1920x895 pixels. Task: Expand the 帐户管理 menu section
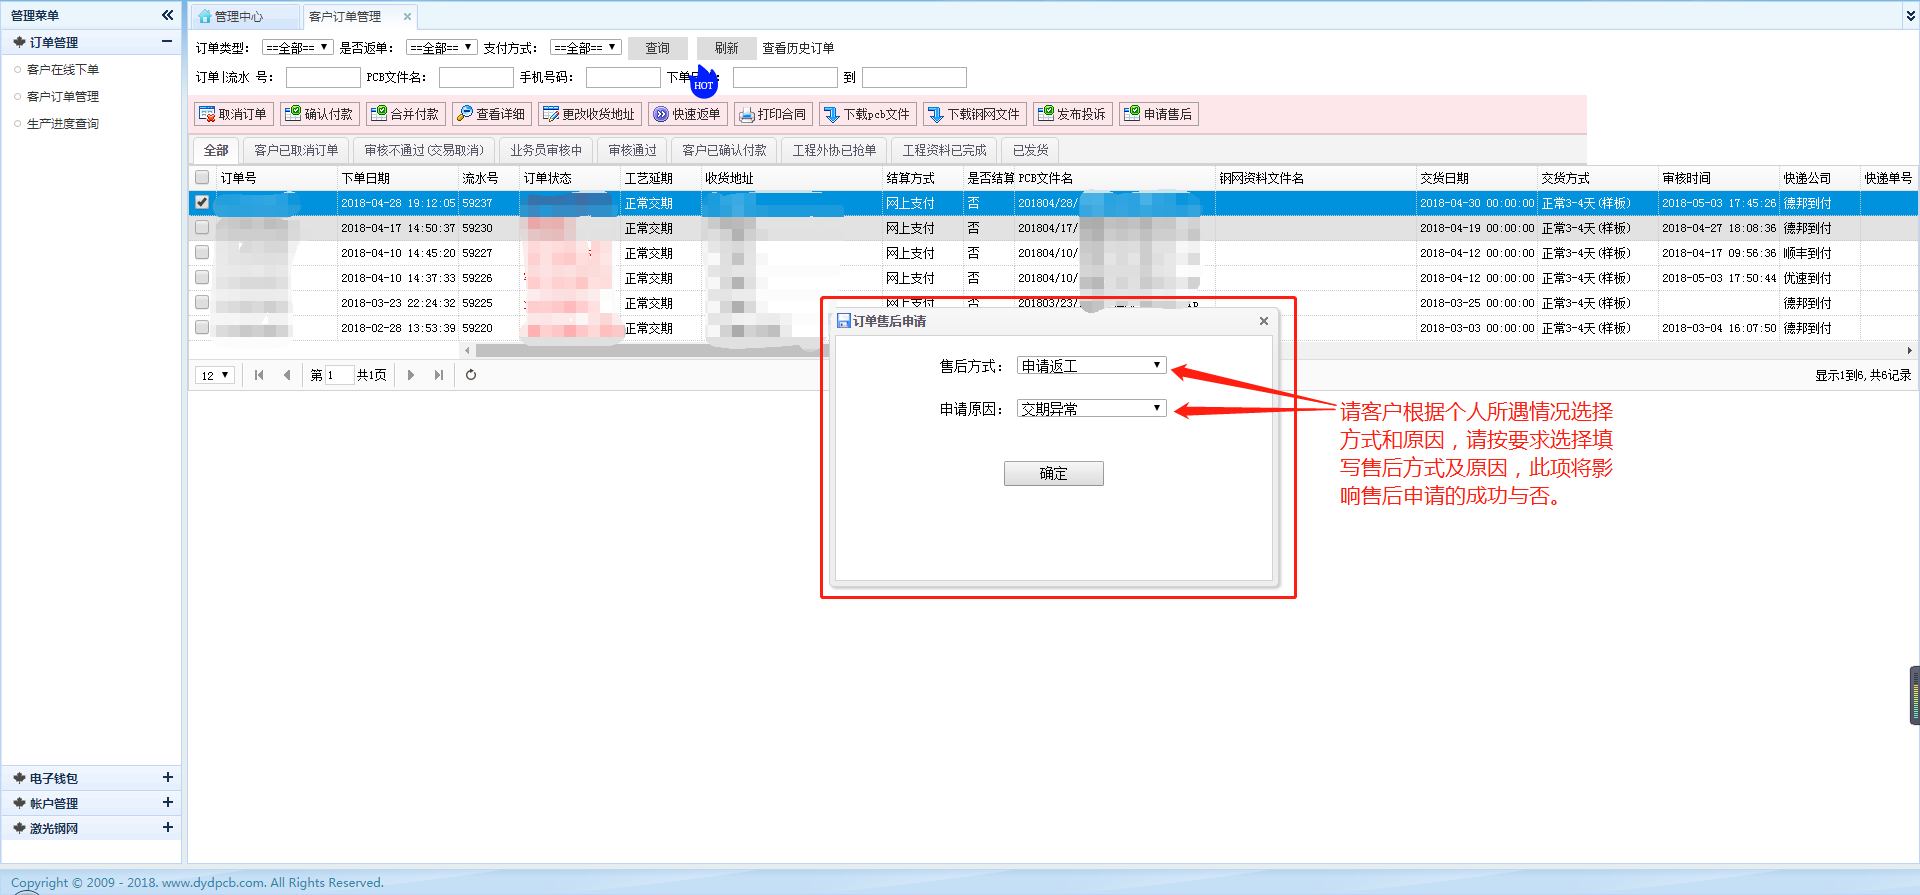click(x=167, y=802)
